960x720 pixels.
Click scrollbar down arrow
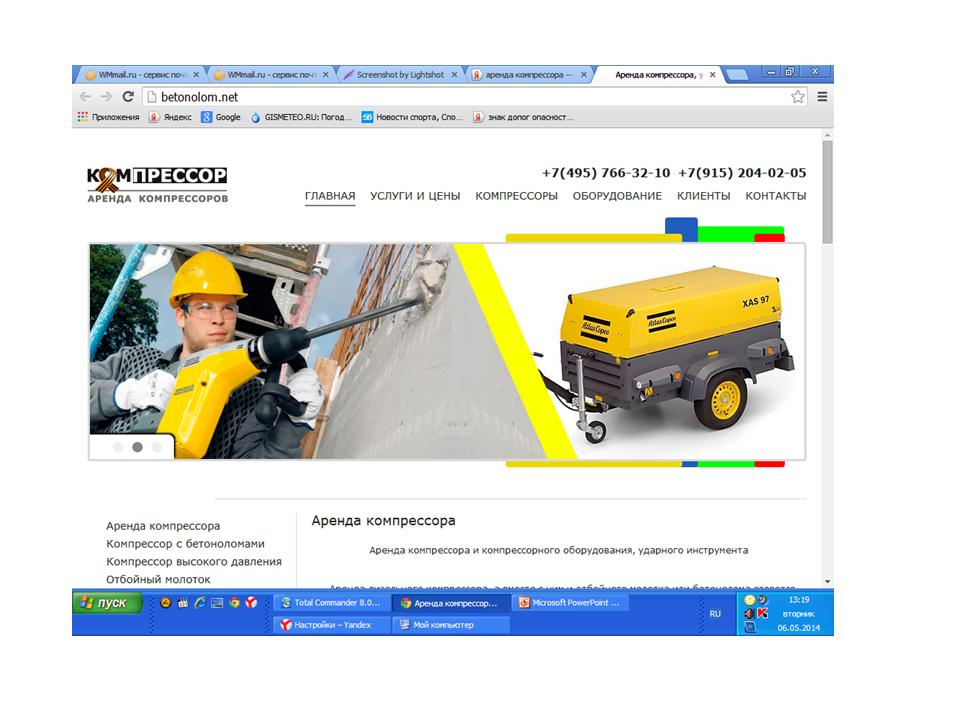click(827, 582)
